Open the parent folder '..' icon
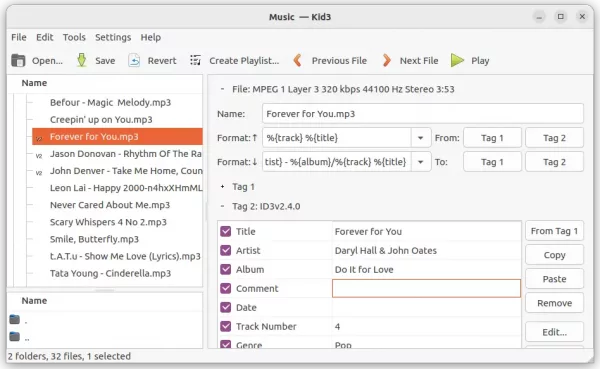 15,336
